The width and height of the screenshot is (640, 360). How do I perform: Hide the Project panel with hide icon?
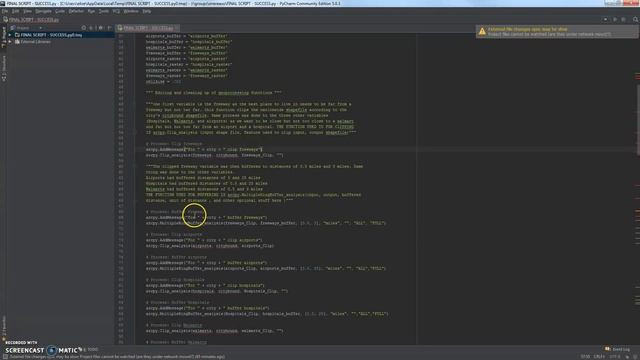click(109, 28)
